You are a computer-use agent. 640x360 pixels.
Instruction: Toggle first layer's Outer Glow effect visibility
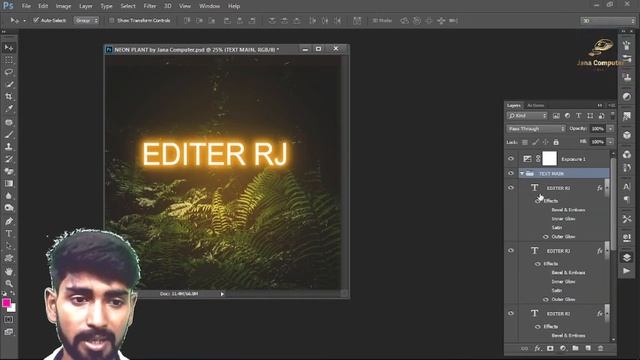[545, 237]
